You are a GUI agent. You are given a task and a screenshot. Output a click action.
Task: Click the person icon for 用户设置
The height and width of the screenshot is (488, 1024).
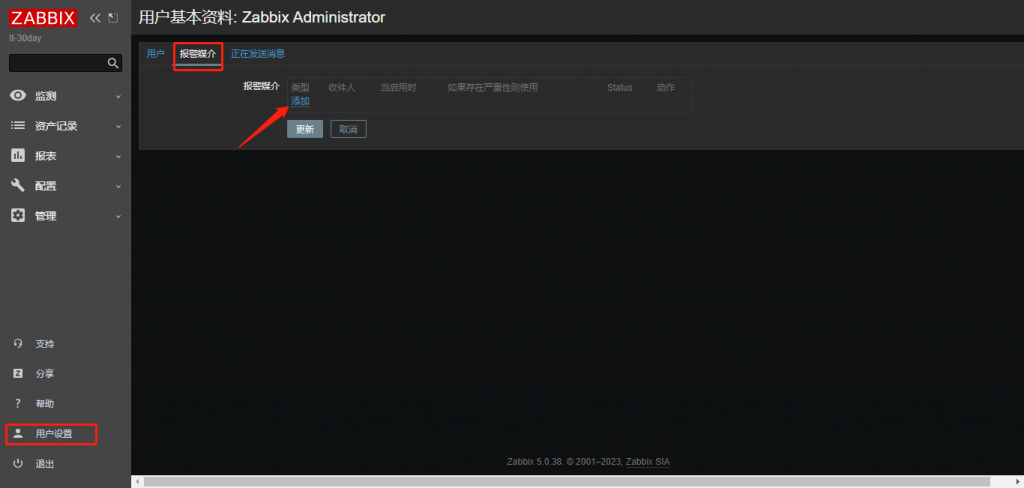pyautogui.click(x=18, y=433)
